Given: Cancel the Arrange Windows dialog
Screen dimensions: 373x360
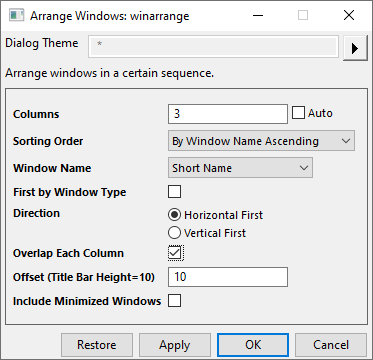Looking at the screenshot, I should coord(331,345).
